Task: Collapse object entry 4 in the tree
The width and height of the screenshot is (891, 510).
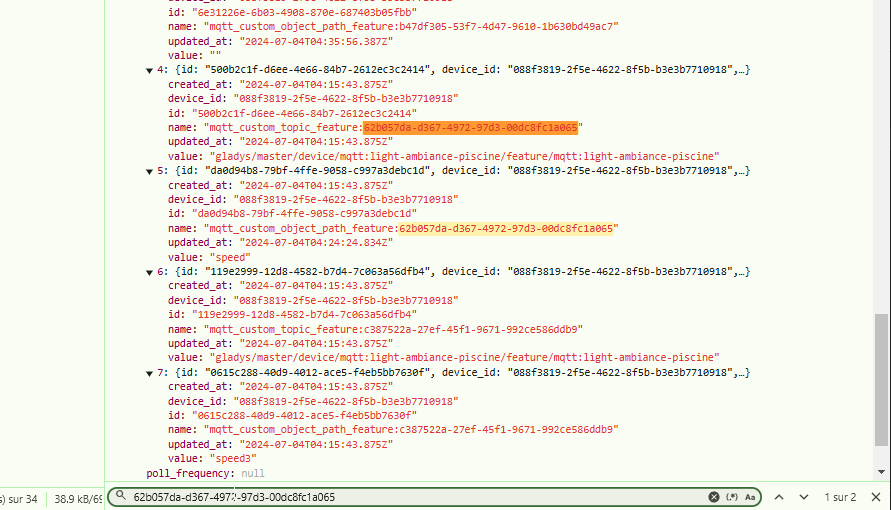Action: coord(151,70)
